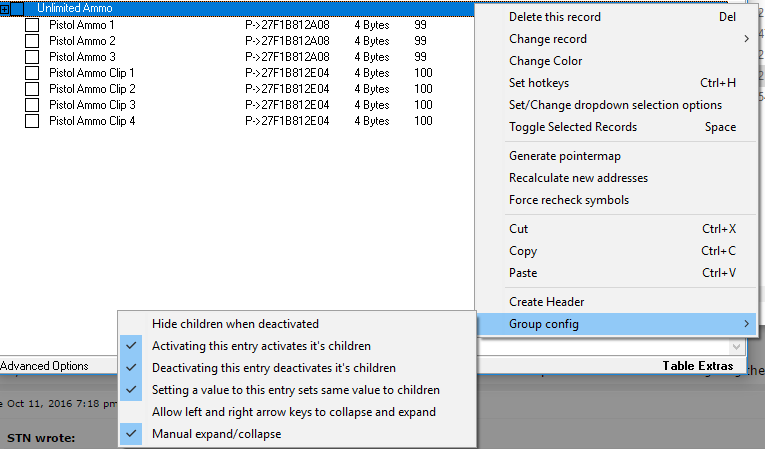Open the Change record submenu

[548, 39]
